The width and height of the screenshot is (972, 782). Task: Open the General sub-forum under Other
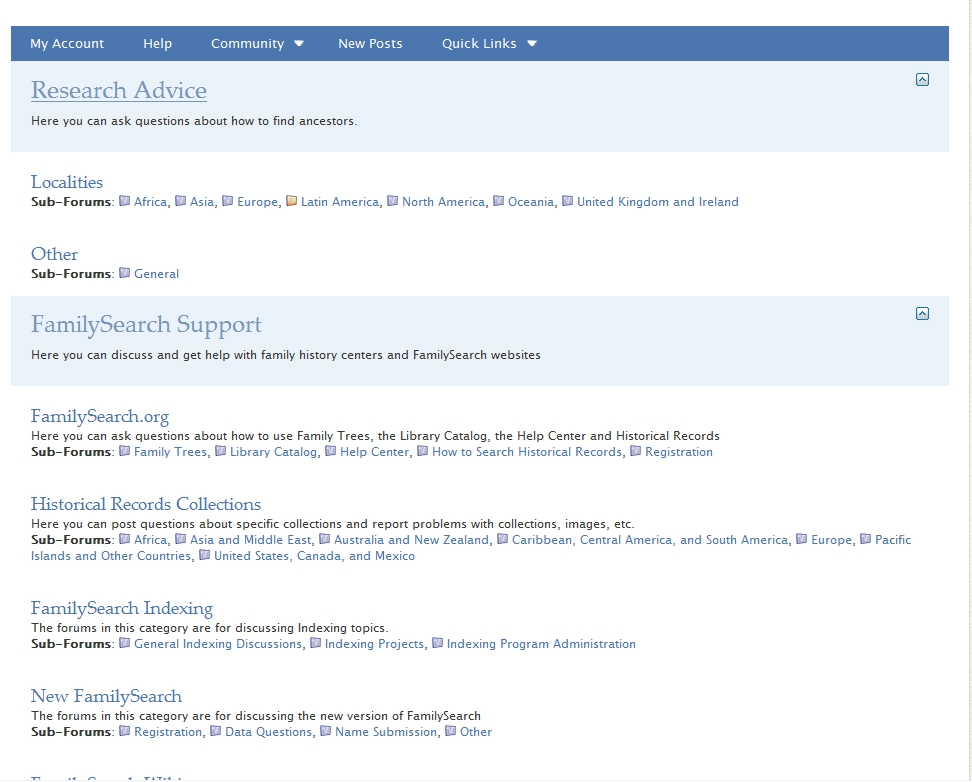[156, 273]
